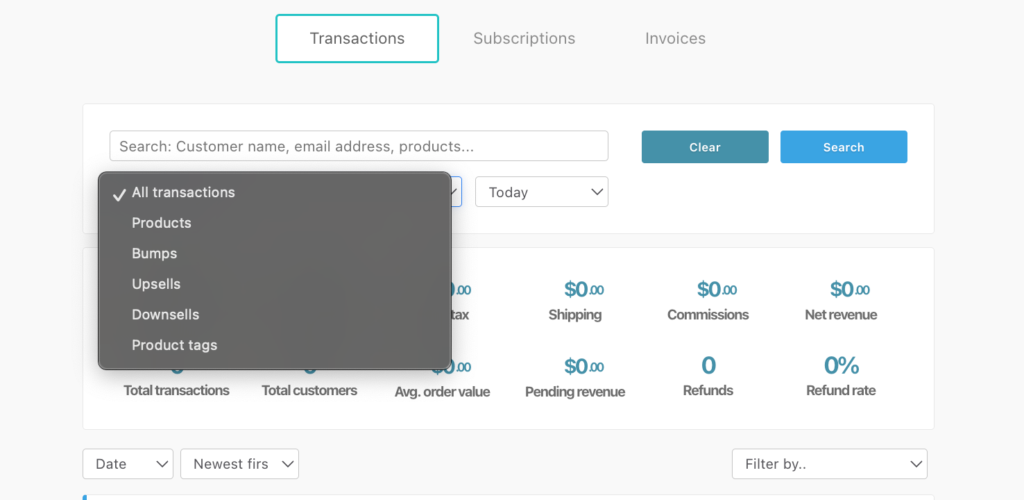Go to the Invoices tab
Viewport: 1024px width, 500px height.
click(675, 39)
